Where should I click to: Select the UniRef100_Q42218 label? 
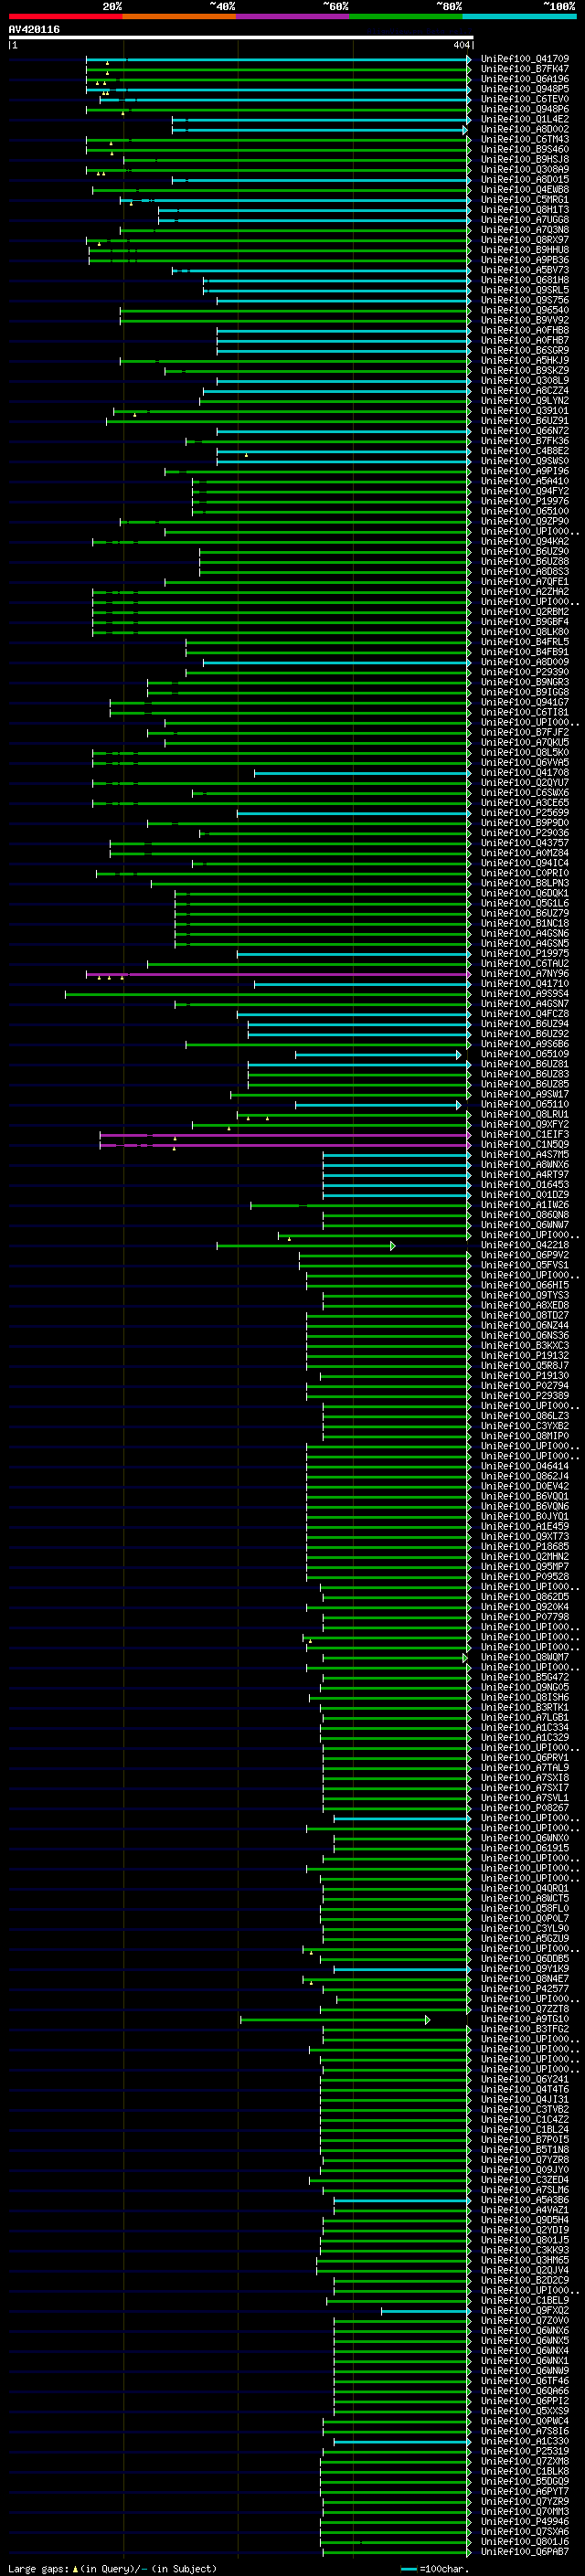click(x=524, y=1245)
